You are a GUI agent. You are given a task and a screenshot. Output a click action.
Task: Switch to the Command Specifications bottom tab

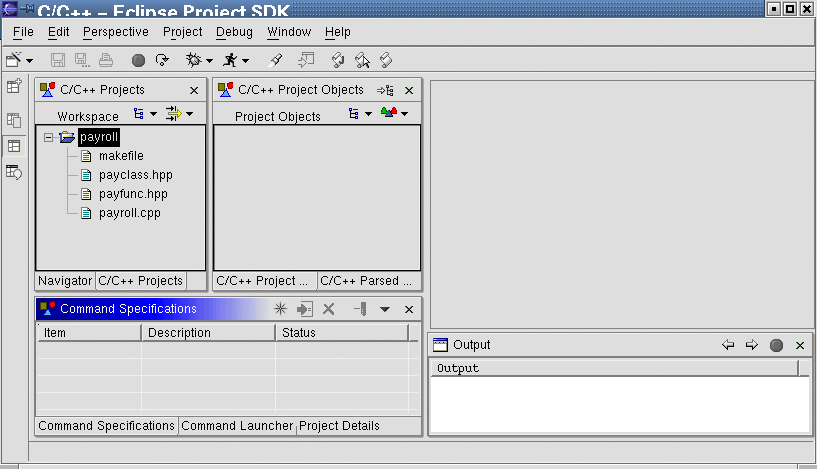click(106, 426)
